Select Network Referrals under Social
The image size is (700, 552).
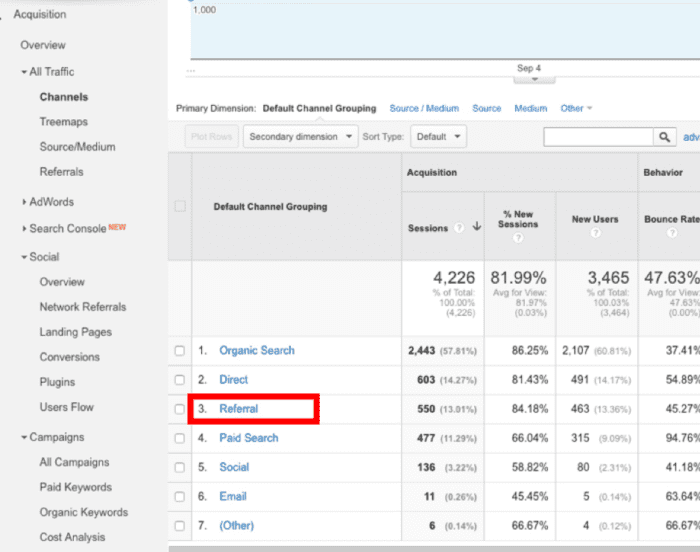(83, 307)
